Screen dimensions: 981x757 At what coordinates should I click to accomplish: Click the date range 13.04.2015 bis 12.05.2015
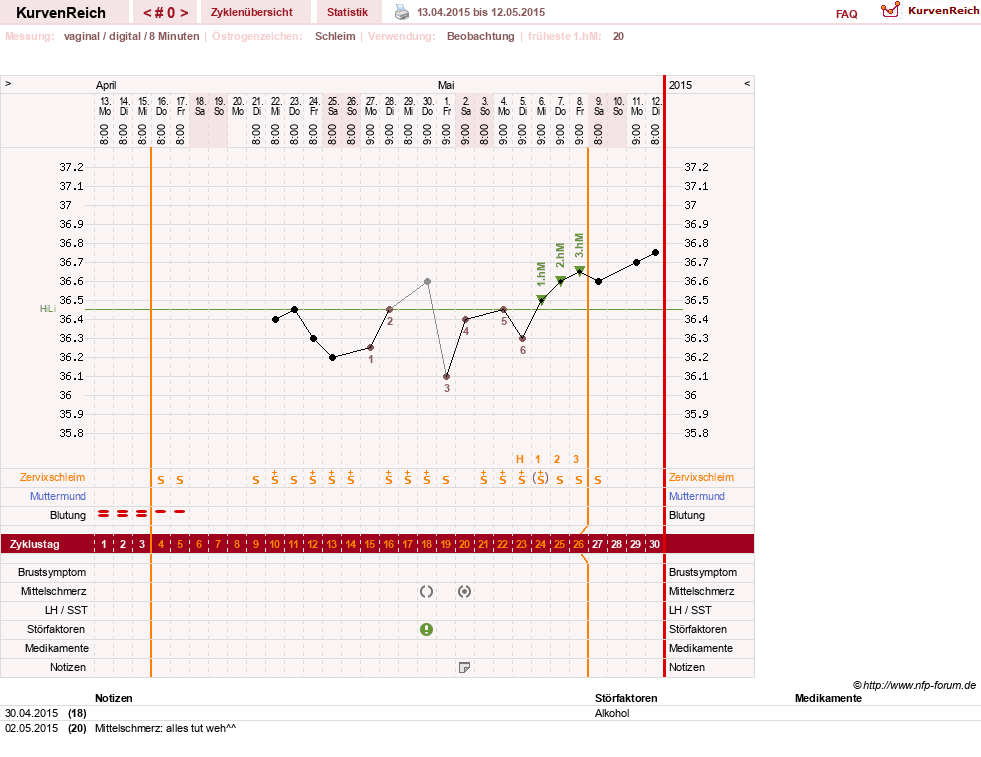[x=481, y=12]
